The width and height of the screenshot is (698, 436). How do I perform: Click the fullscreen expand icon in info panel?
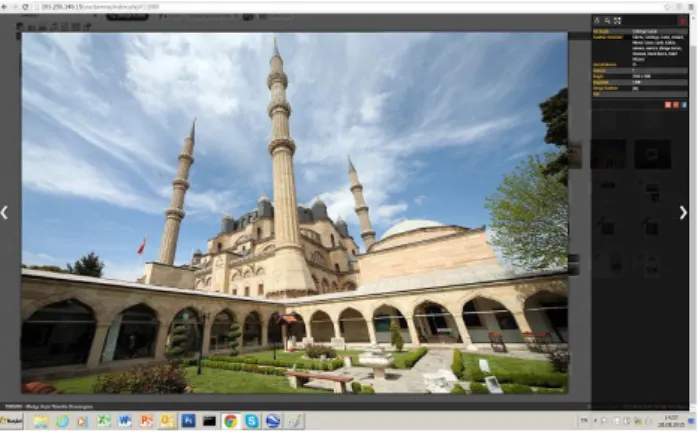(x=617, y=20)
